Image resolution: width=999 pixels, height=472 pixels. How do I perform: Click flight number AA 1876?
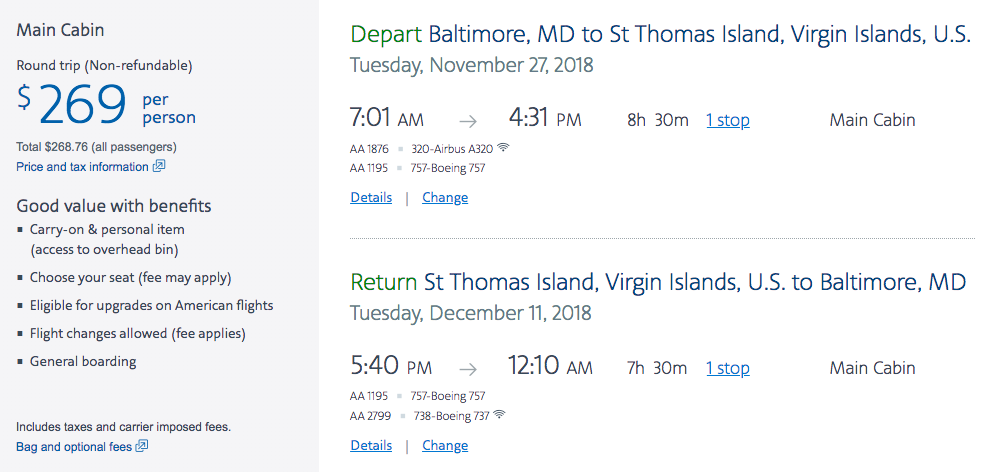(369, 149)
